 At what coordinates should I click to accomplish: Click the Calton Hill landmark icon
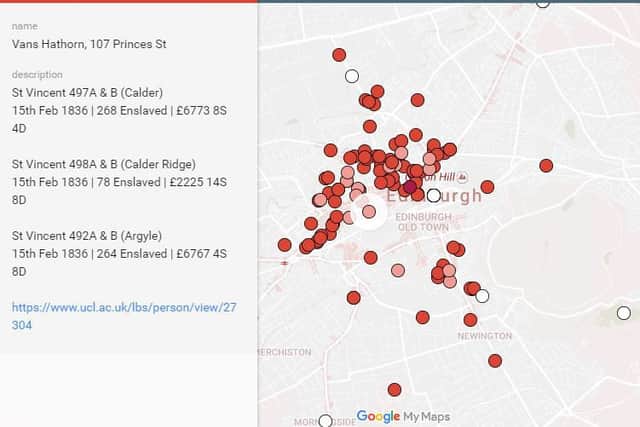[462, 177]
